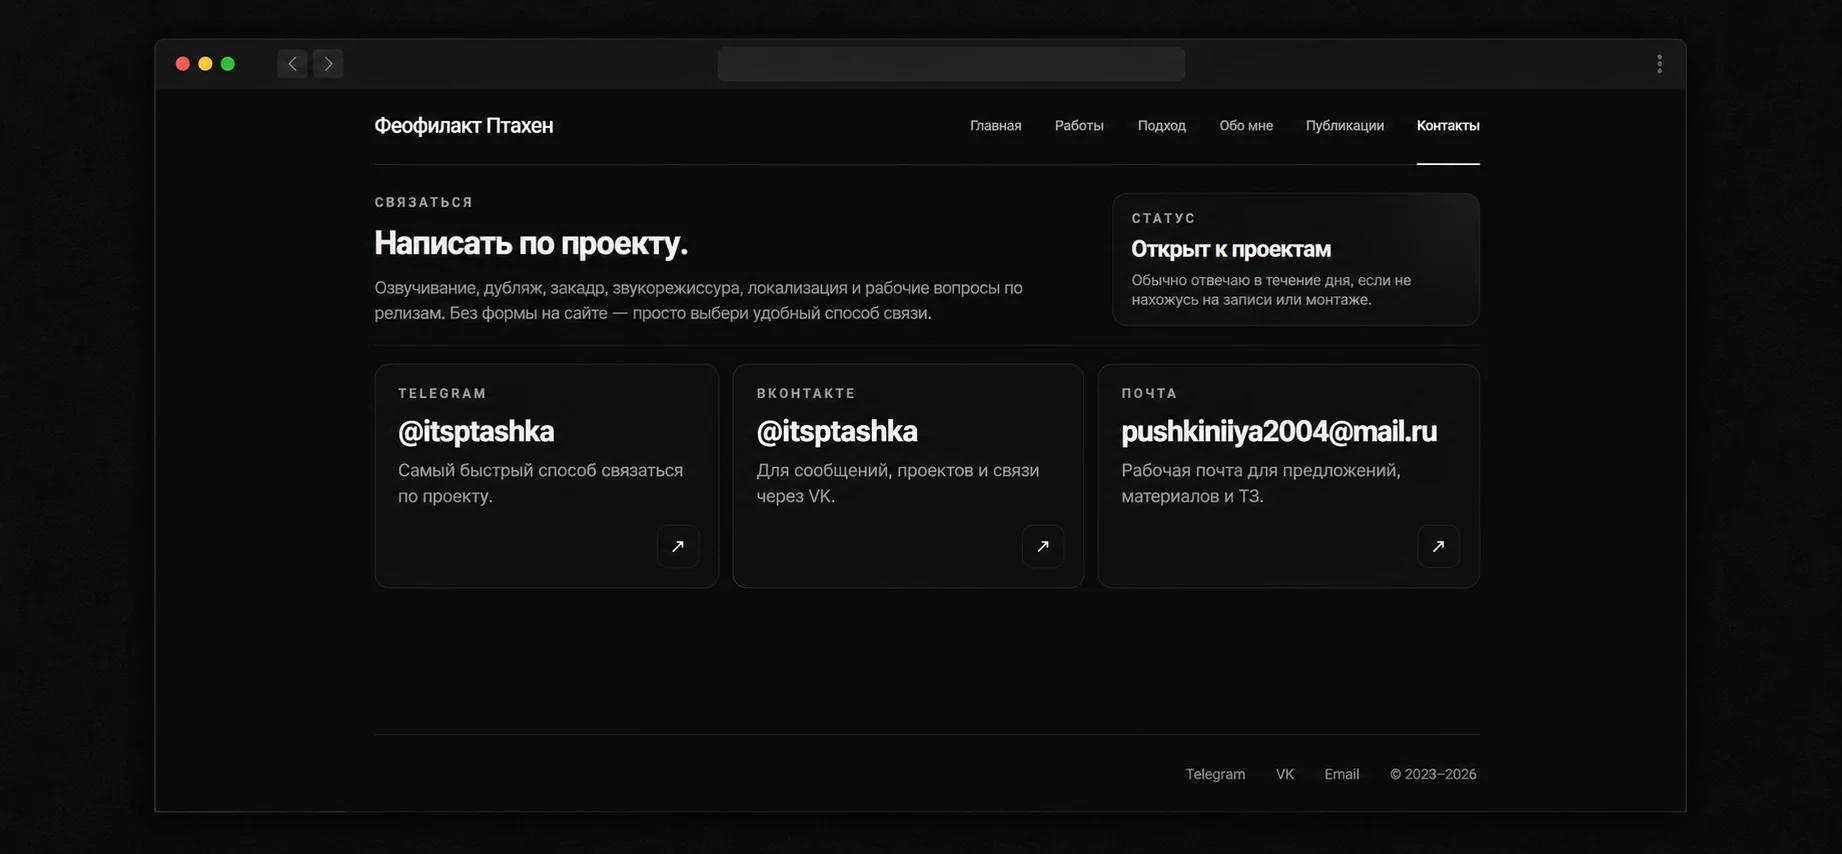
Task: Go to the Главная page
Action: pos(996,126)
